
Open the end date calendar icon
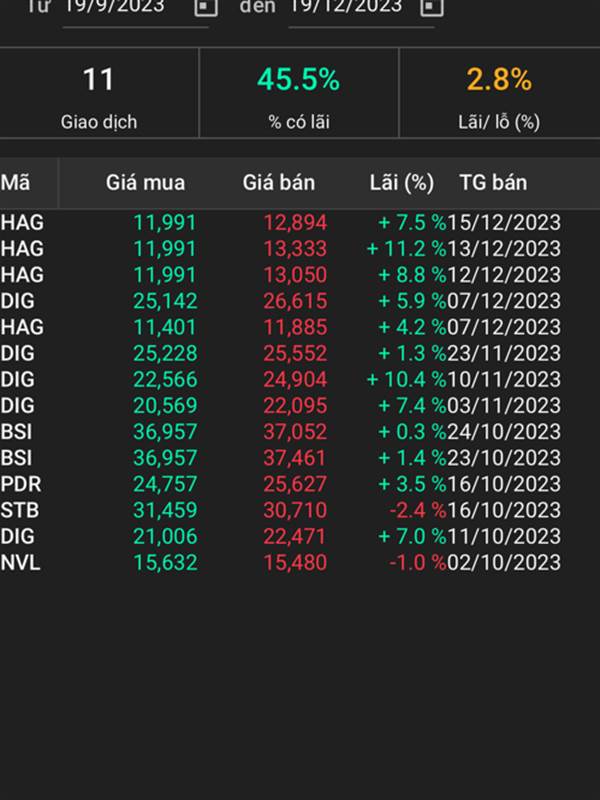pyautogui.click(x=432, y=7)
